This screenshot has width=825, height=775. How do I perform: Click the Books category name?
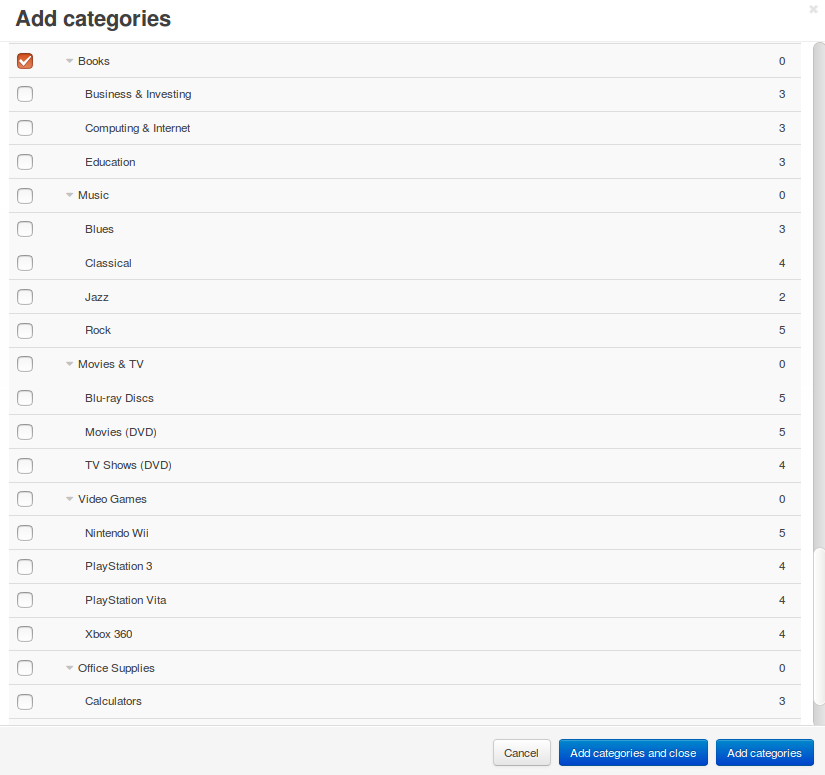pyautogui.click(x=94, y=61)
